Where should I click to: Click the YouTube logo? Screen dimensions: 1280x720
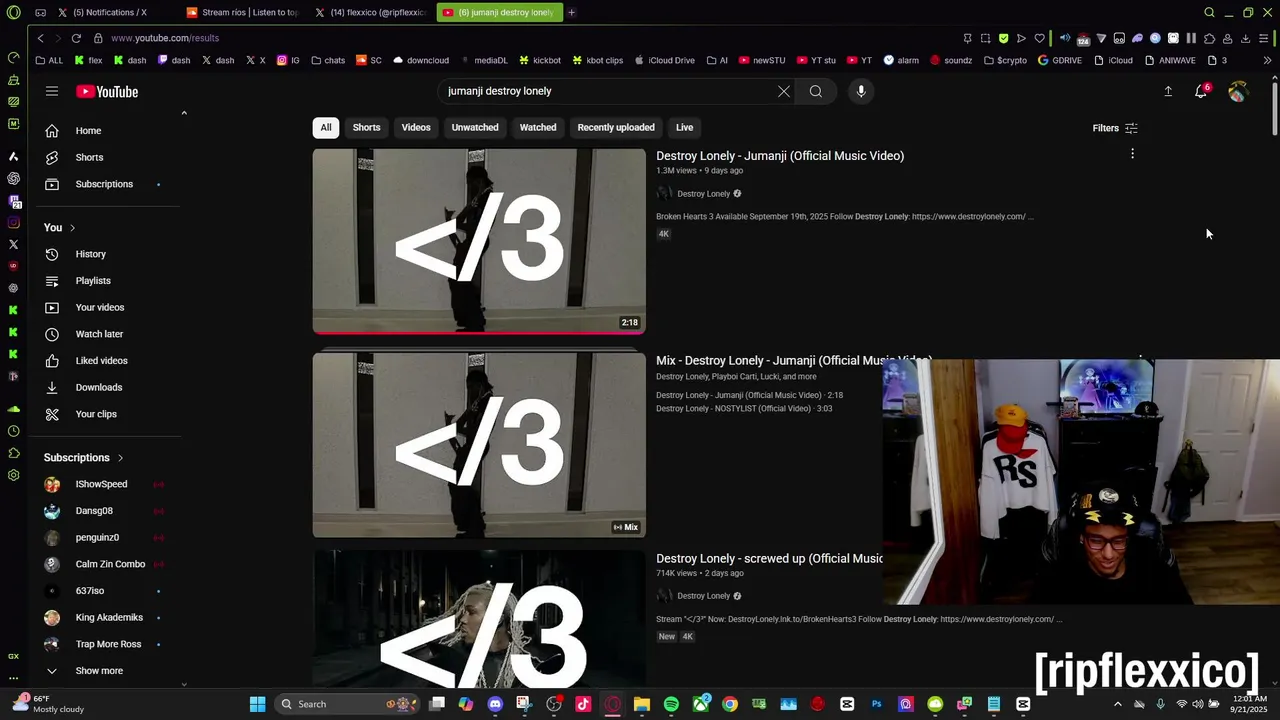[107, 92]
